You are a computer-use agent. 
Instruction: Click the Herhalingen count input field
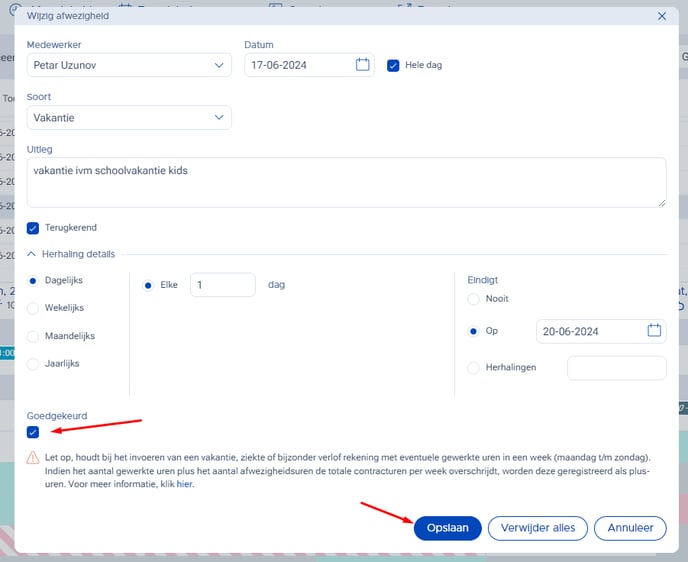coord(616,368)
